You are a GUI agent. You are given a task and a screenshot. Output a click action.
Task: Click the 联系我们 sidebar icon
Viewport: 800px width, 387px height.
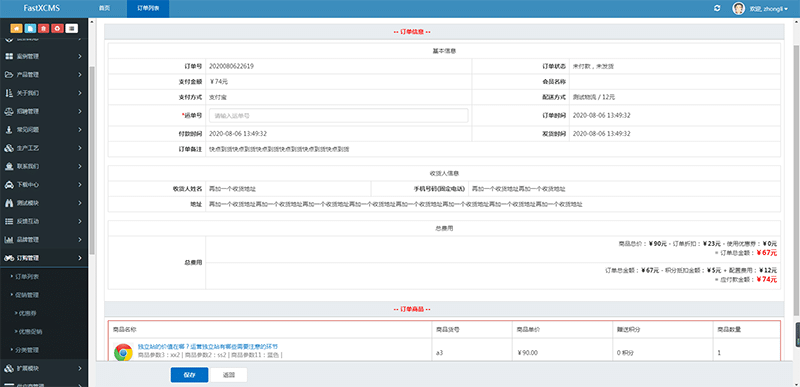click(x=9, y=166)
